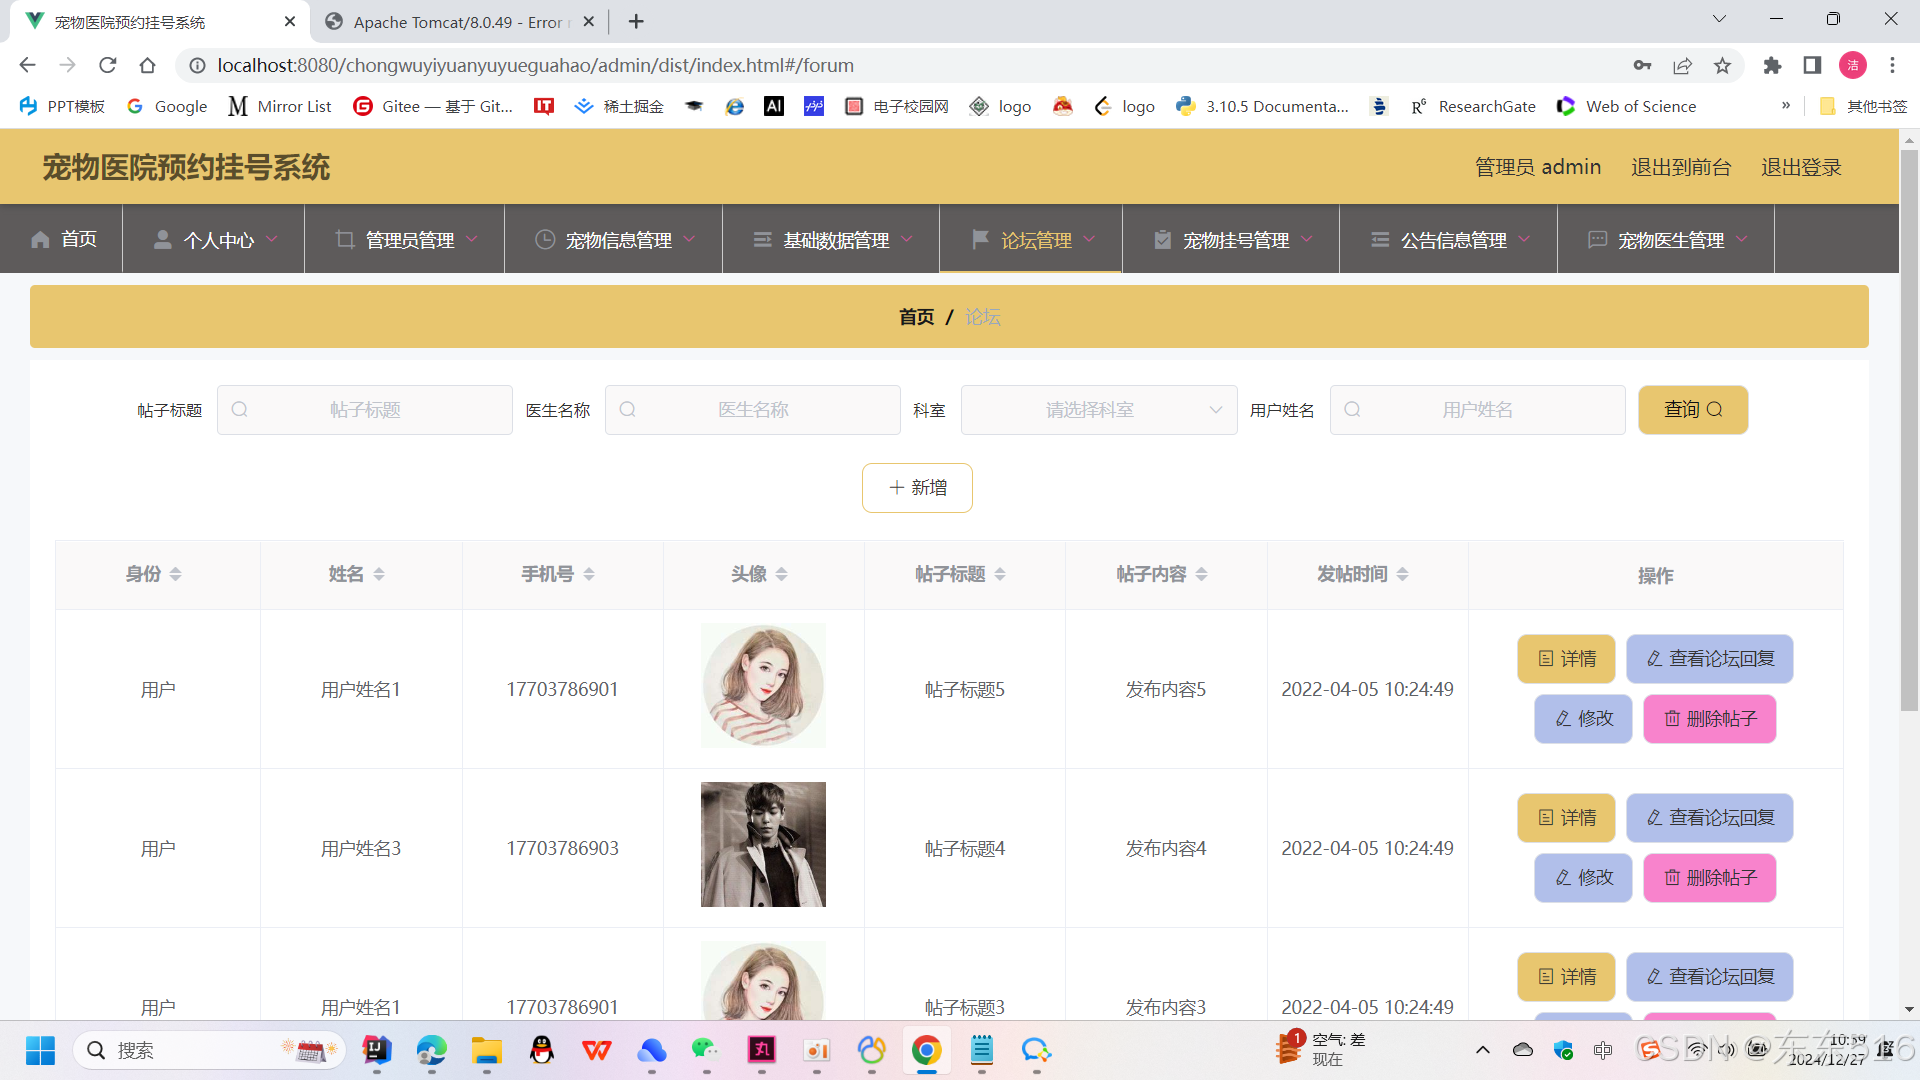The image size is (1920, 1080).
Task: Sort the table by 身份 column
Action: coord(175,574)
